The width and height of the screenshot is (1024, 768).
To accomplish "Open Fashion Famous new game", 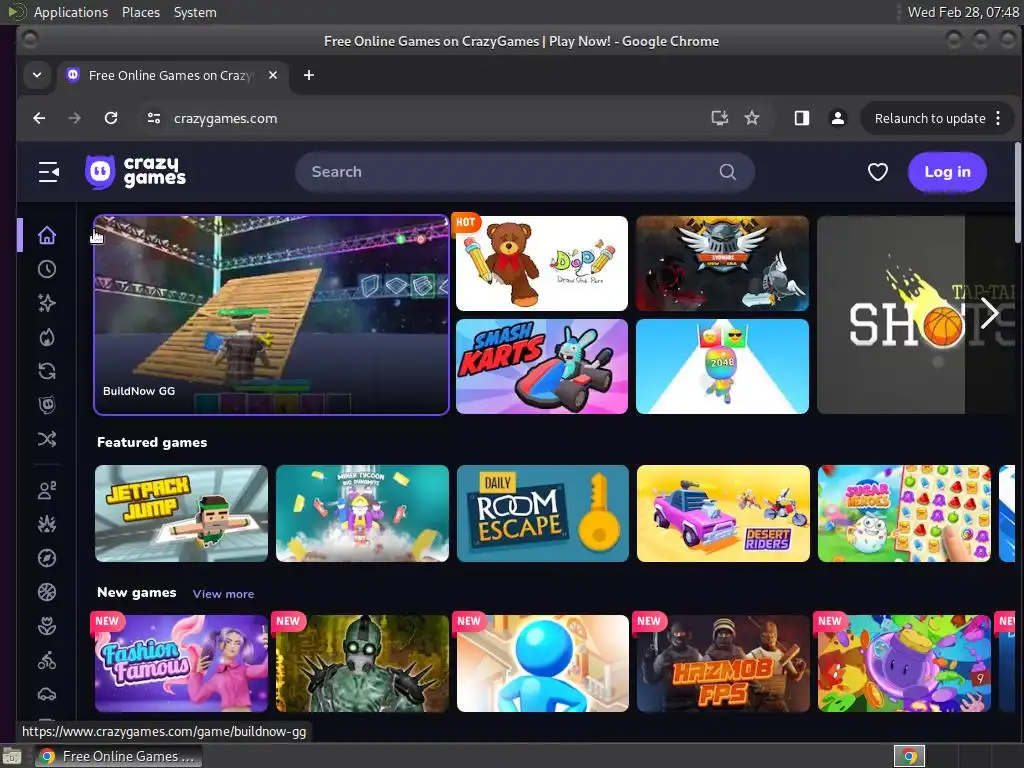I will click(181, 664).
